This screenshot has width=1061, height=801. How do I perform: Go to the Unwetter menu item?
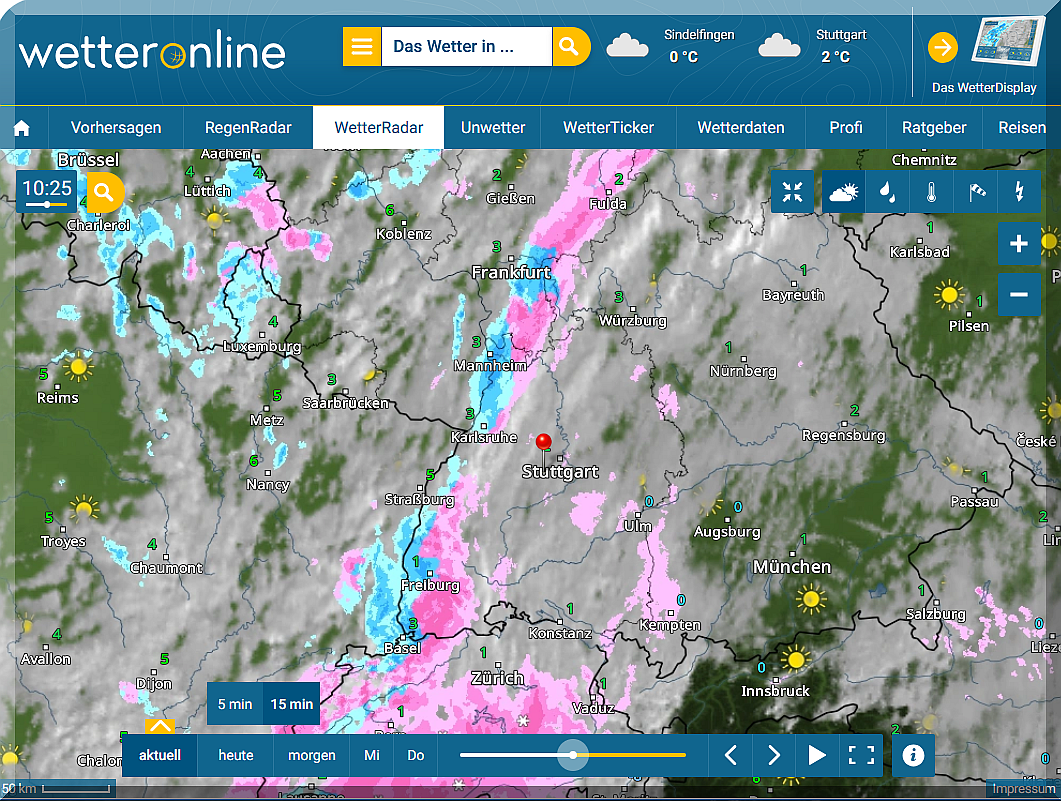[493, 128]
